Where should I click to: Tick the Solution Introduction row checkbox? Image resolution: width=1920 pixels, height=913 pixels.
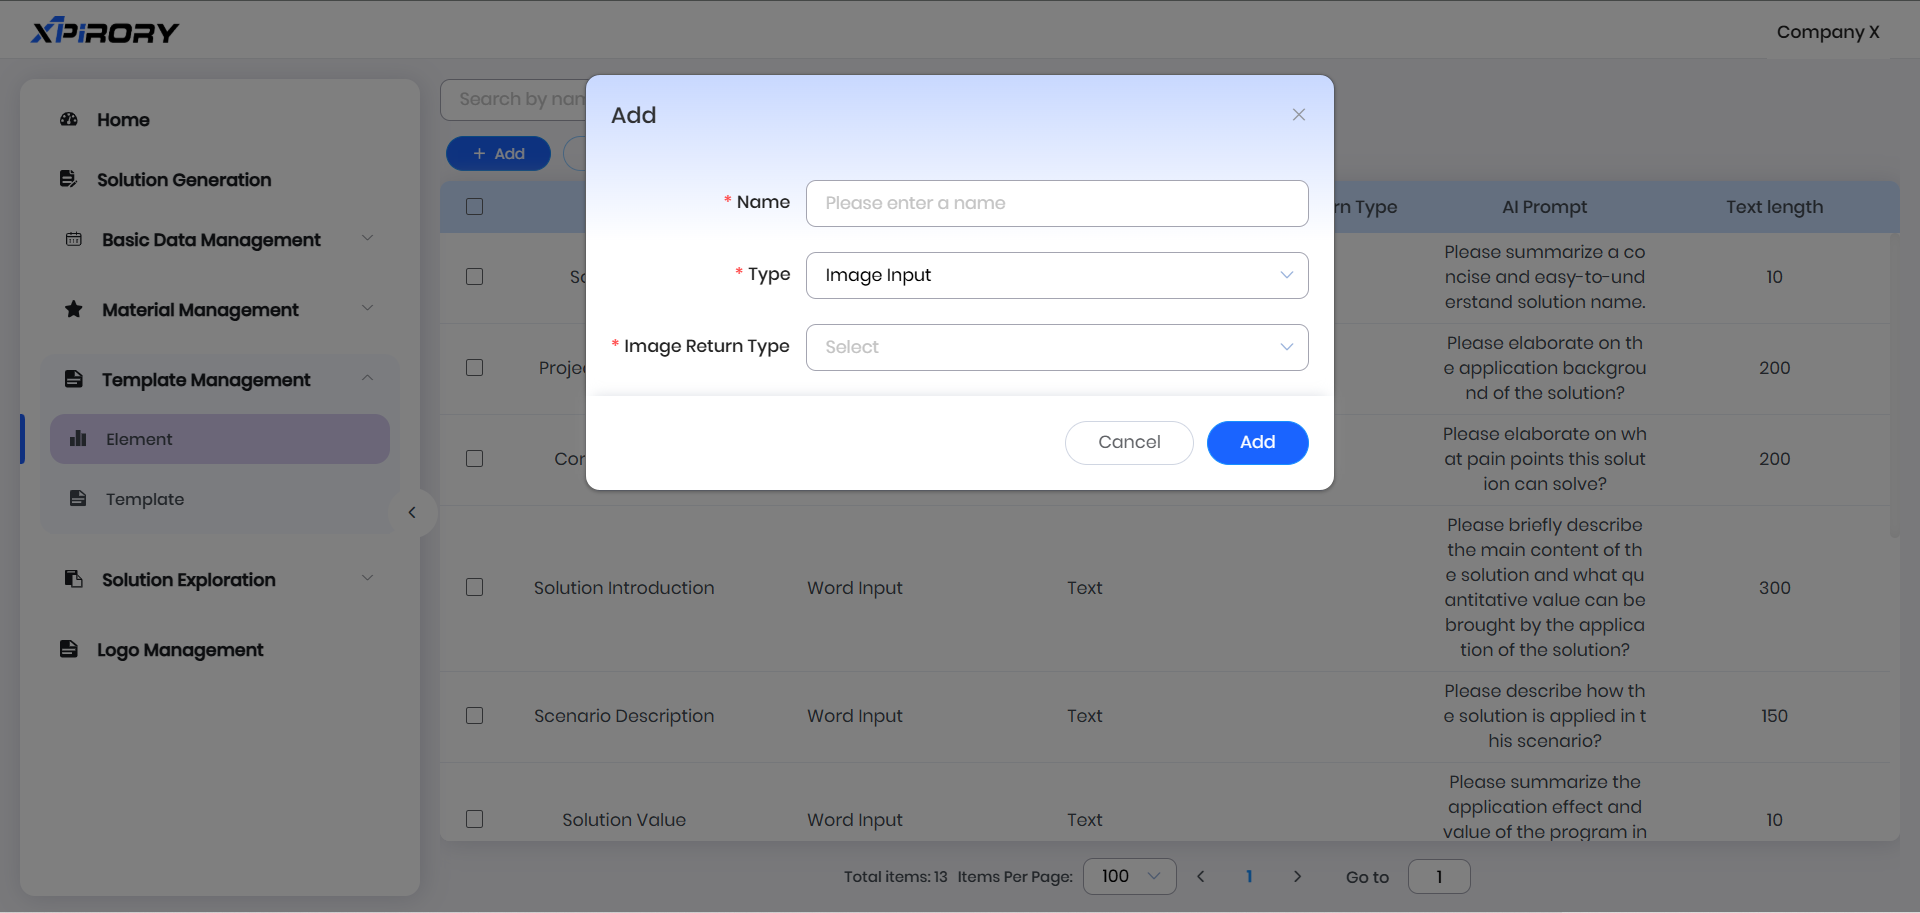[475, 587]
